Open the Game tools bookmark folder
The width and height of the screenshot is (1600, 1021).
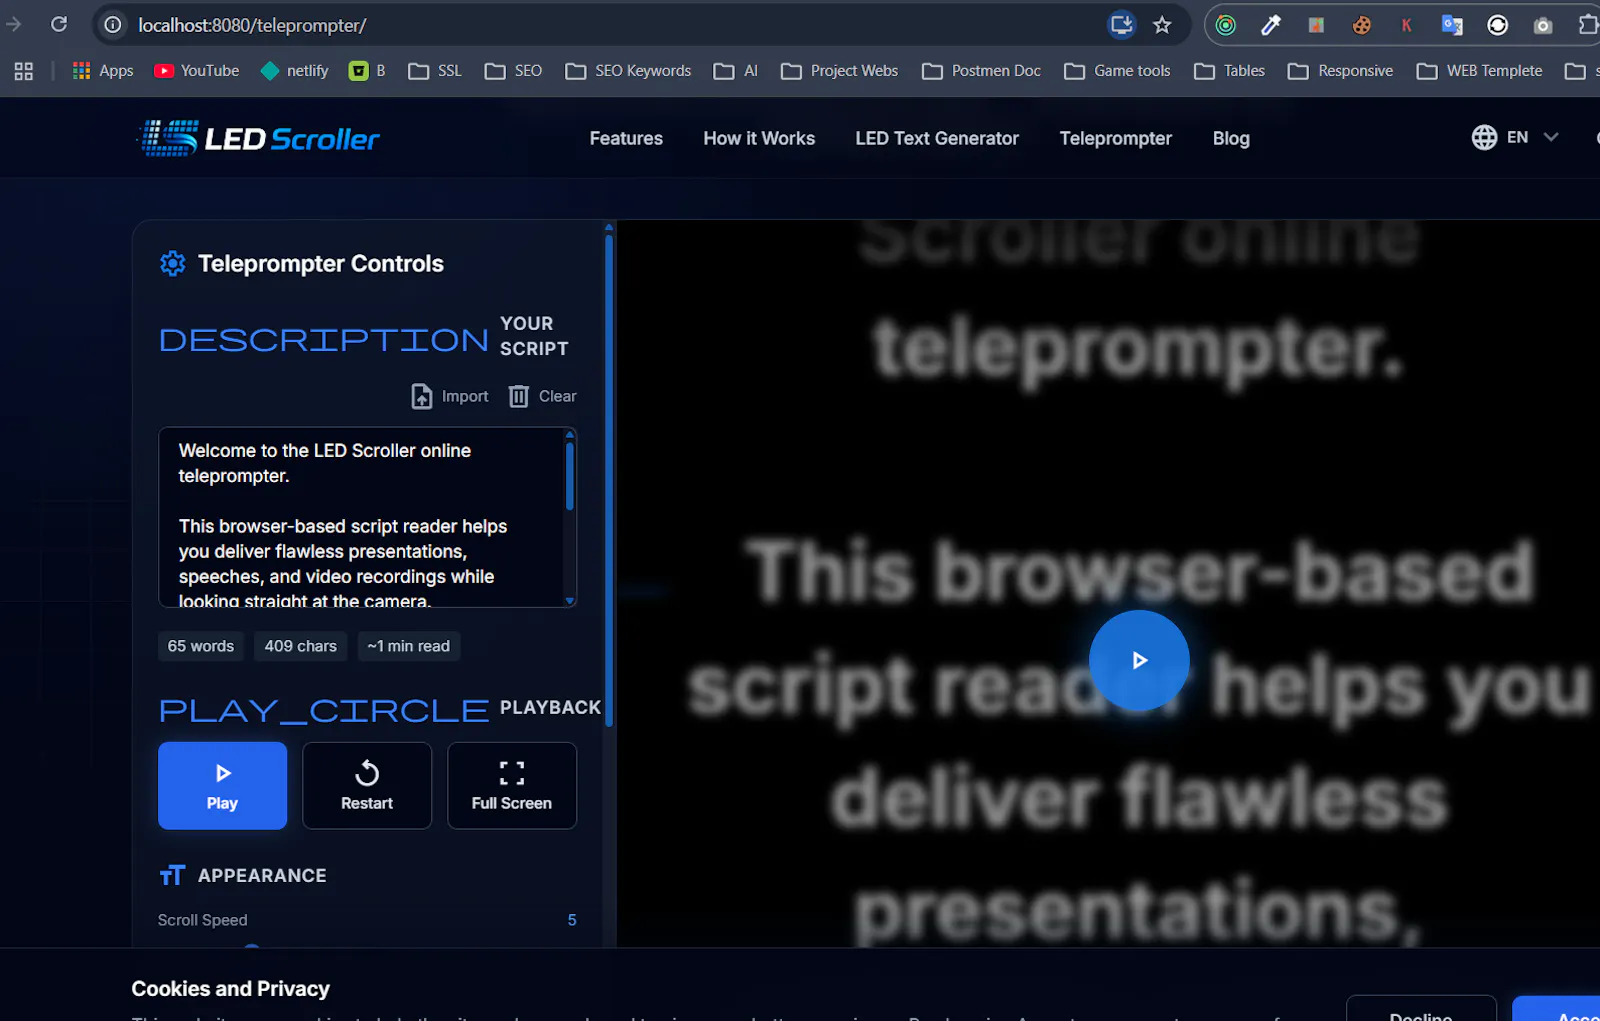tap(1118, 71)
